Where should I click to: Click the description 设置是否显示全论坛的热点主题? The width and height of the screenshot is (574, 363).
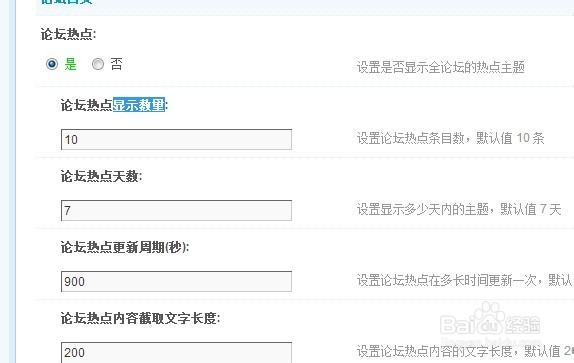coord(441,67)
